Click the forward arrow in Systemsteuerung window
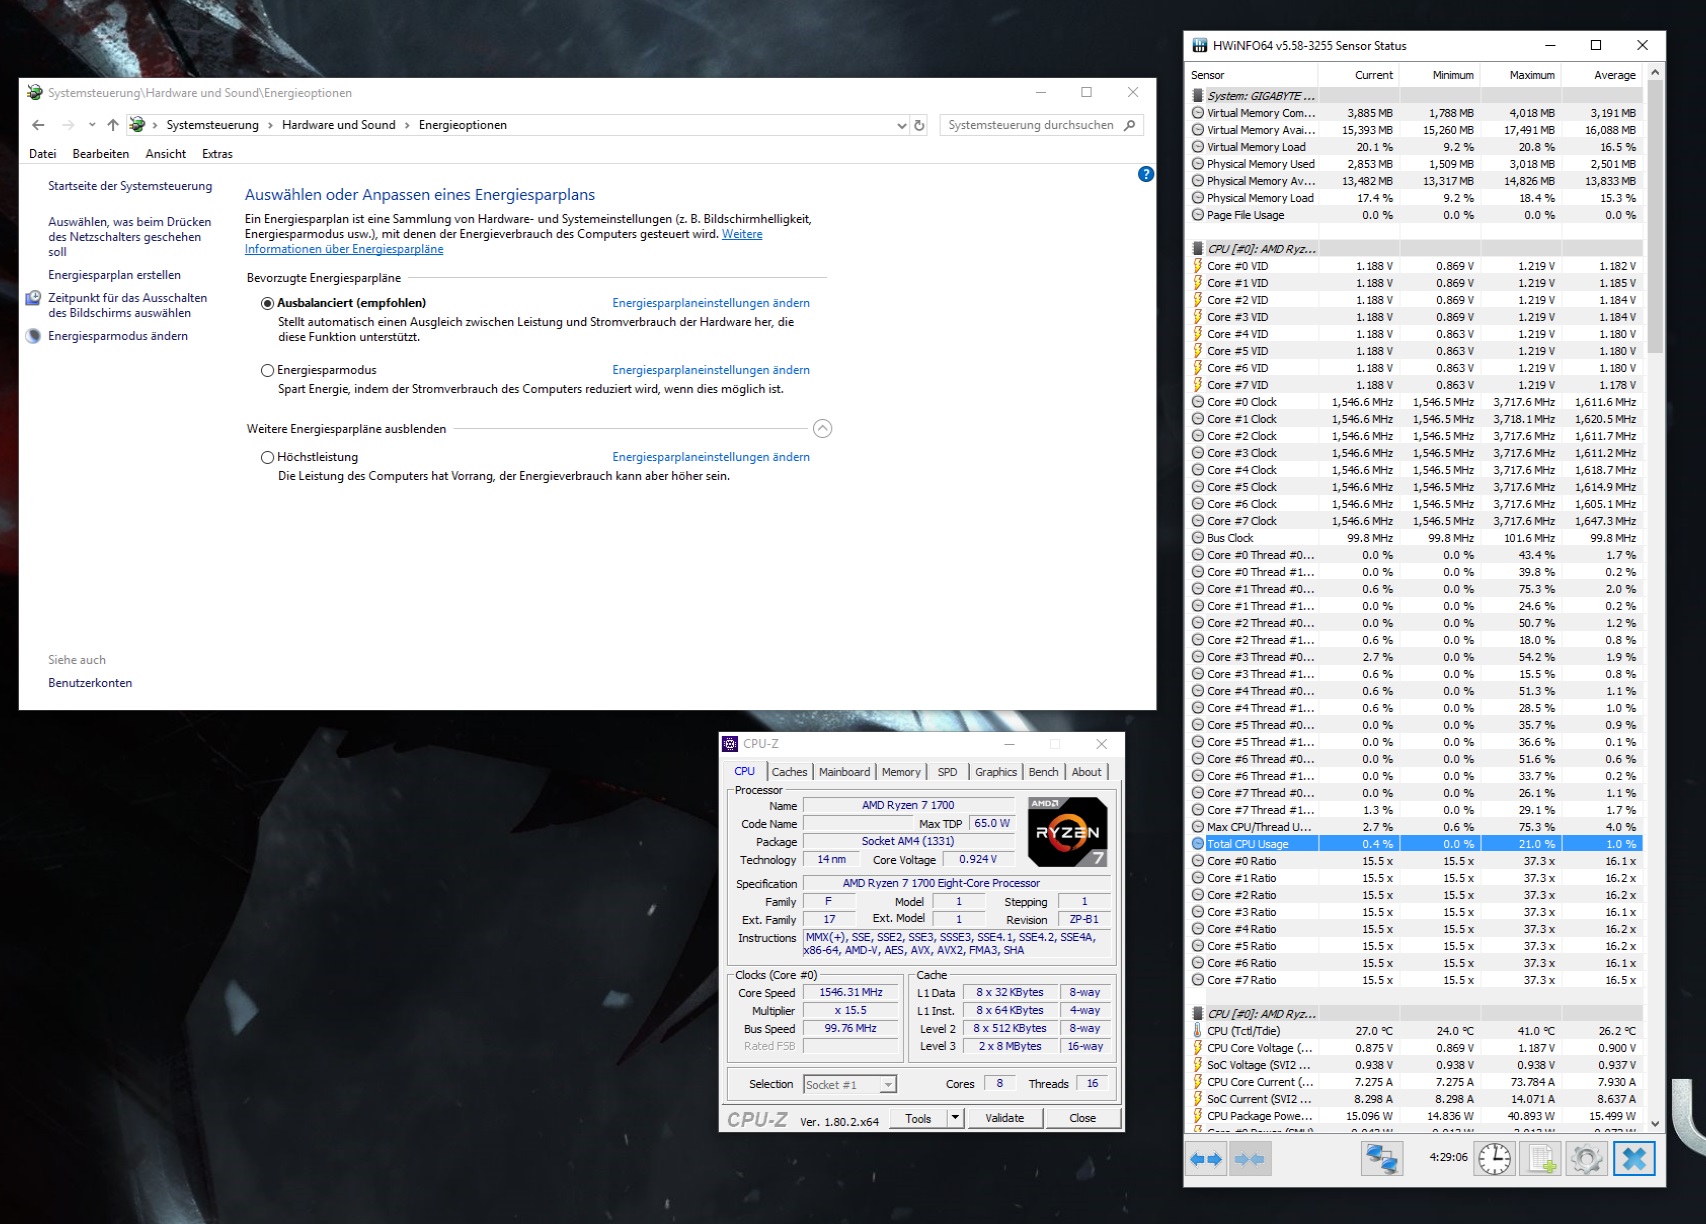This screenshot has width=1706, height=1224. coord(68,125)
